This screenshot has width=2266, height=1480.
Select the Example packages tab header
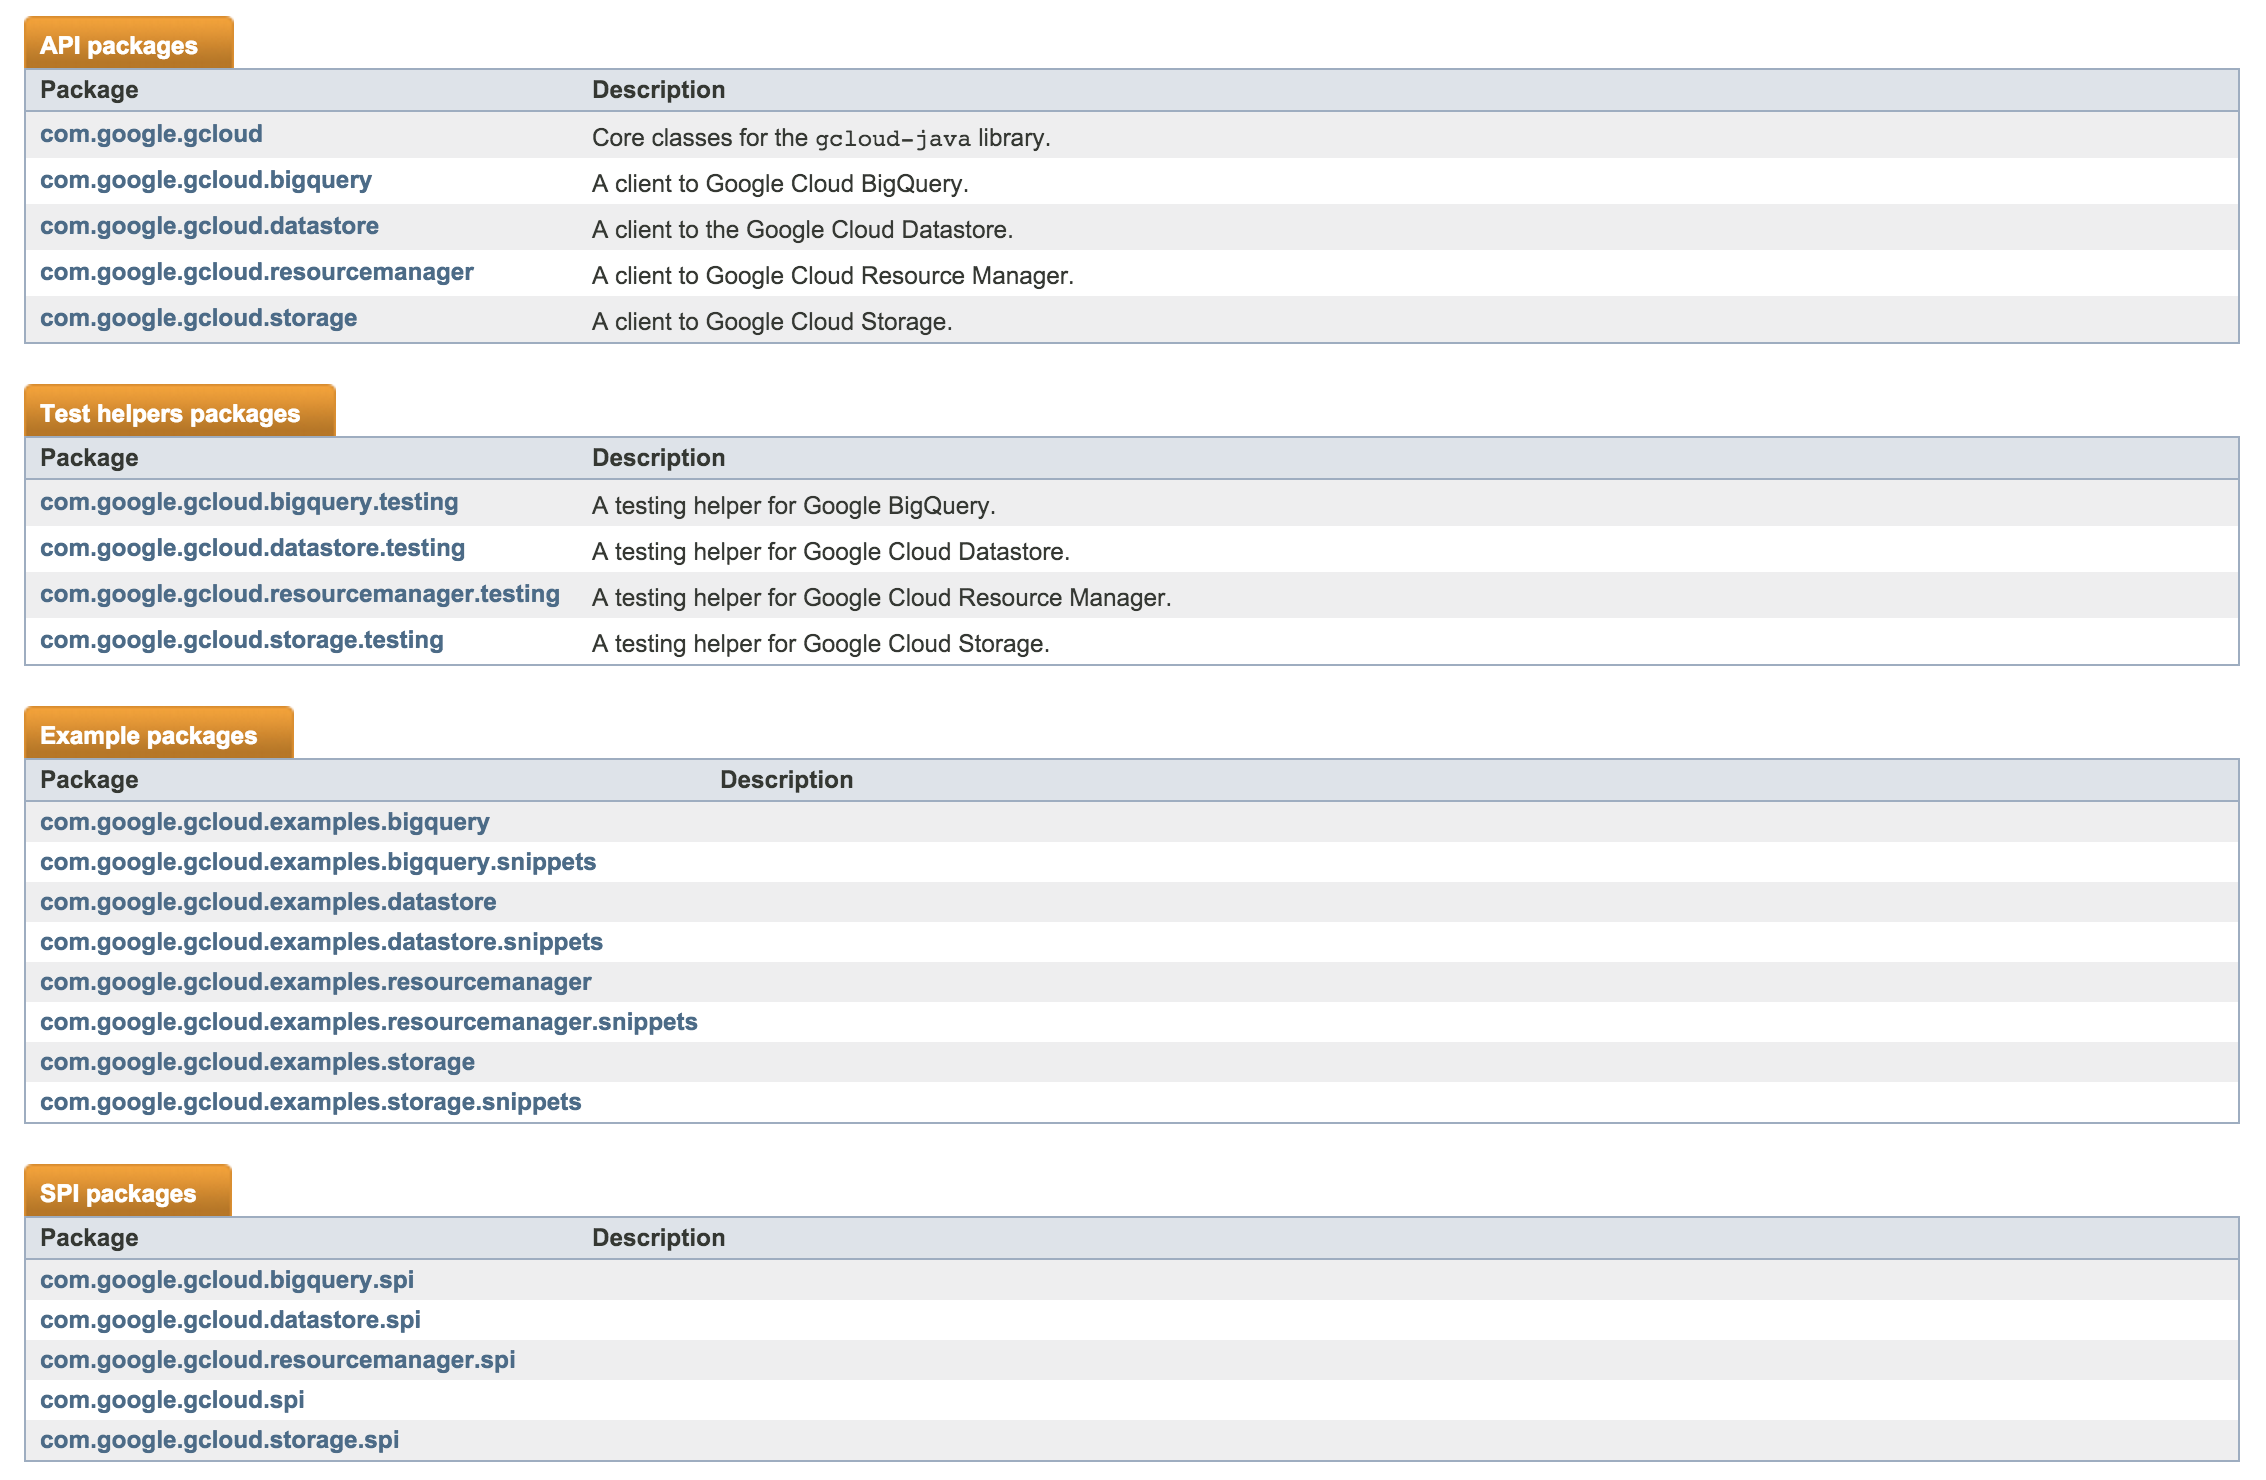(159, 733)
